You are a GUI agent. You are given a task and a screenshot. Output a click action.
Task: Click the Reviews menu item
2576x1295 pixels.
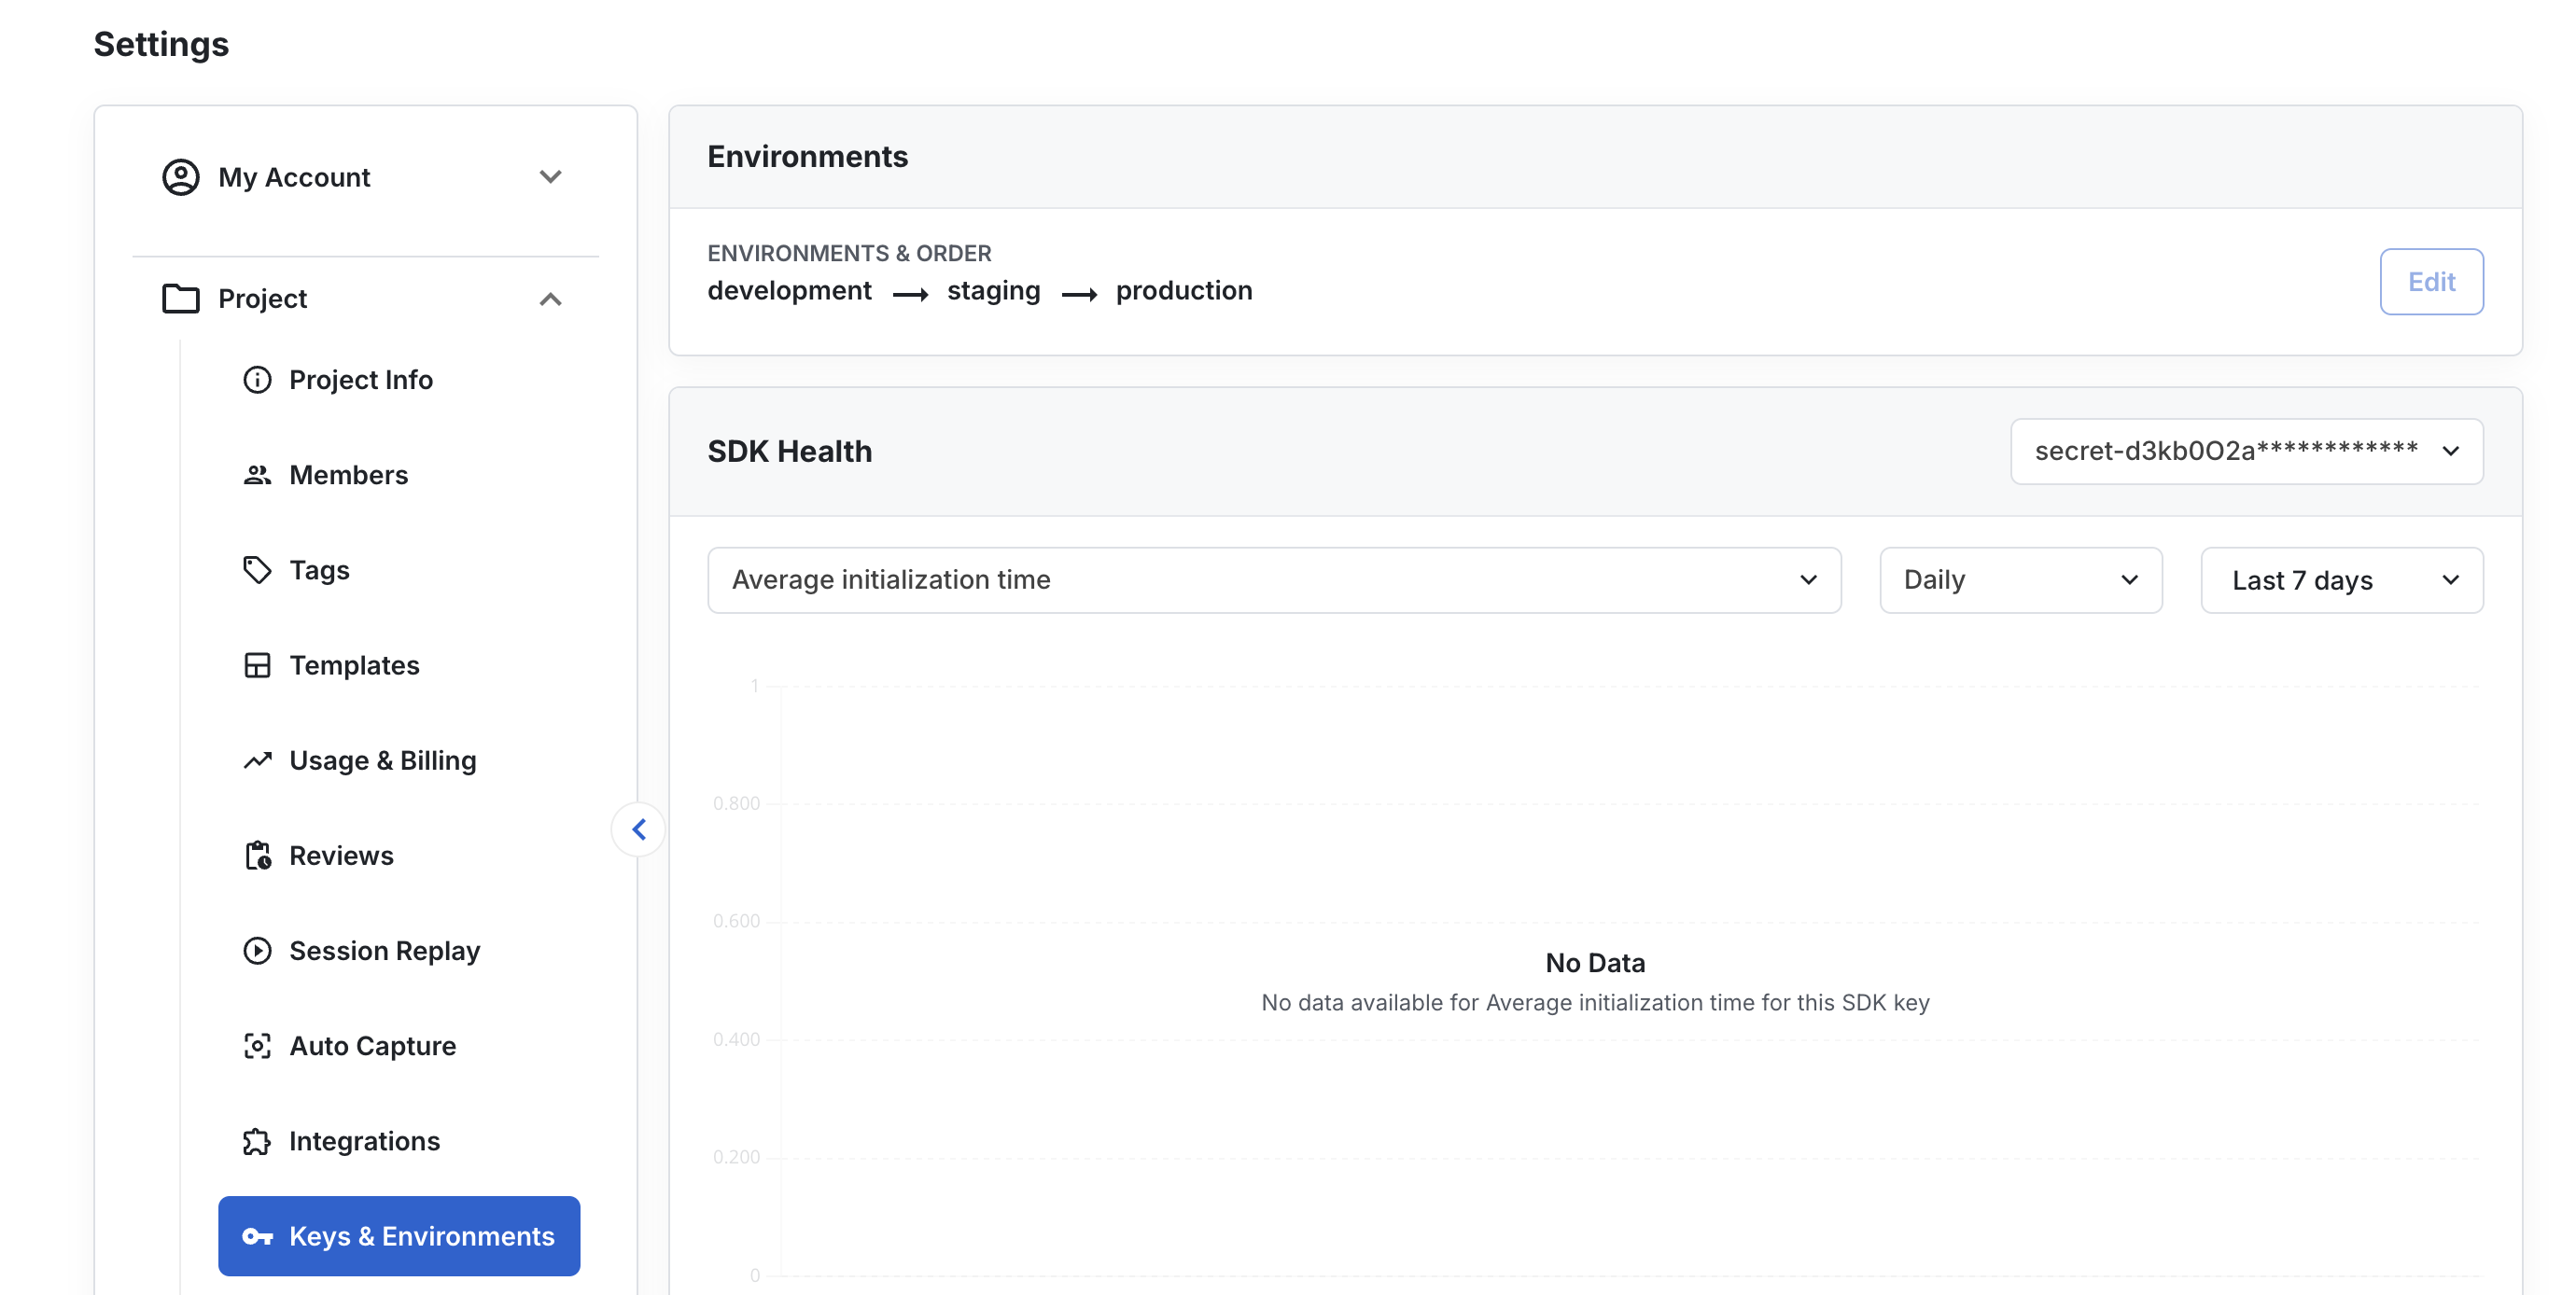tap(341, 854)
